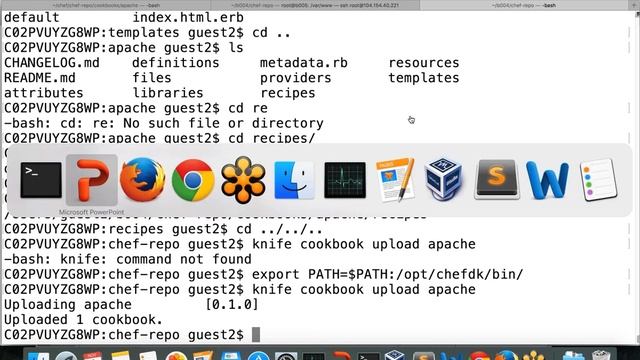Switch to the cookbooks/apache bash tab
Image resolution: width=640 pixels, height=360 pixels.
tap(106, 5)
